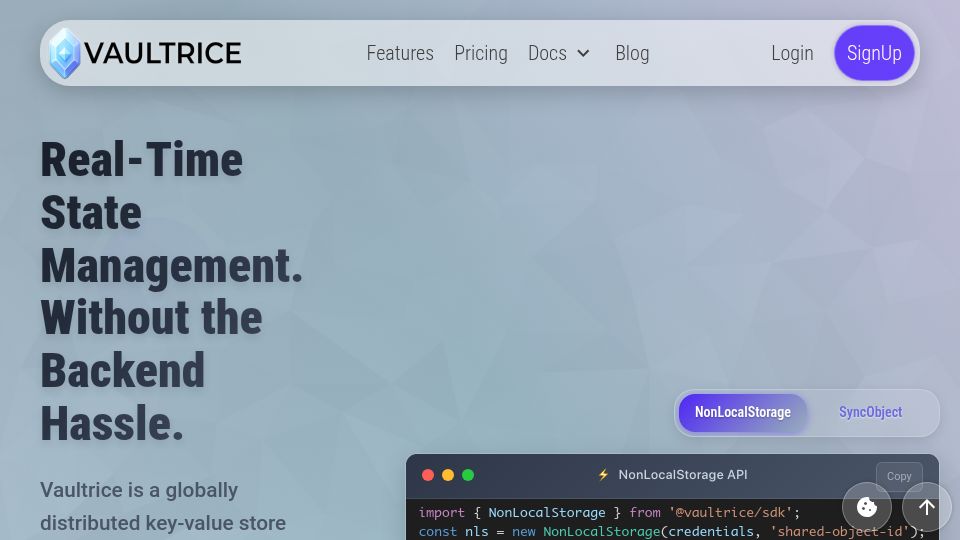Screen dimensions: 960x540
Task: Click the 'NonLocalStorage API' code title
Action: click(683, 474)
